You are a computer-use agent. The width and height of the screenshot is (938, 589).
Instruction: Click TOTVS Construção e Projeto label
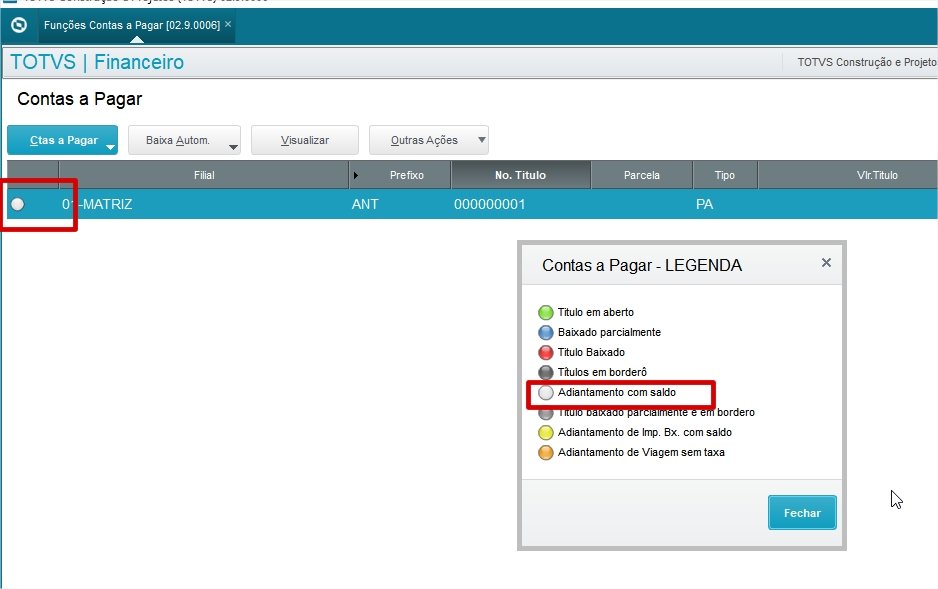tap(867, 62)
